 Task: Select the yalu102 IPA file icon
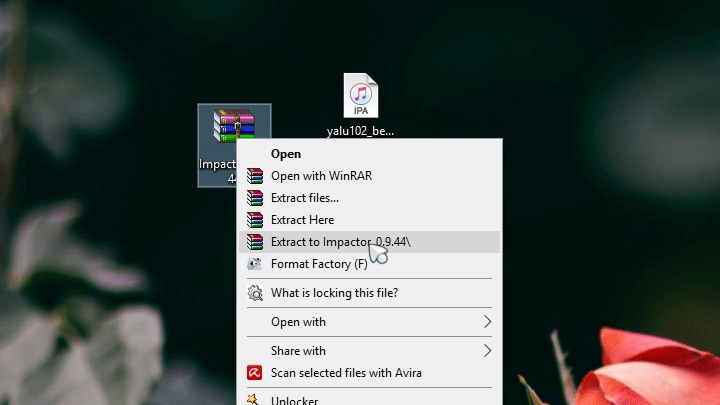[x=361, y=96]
